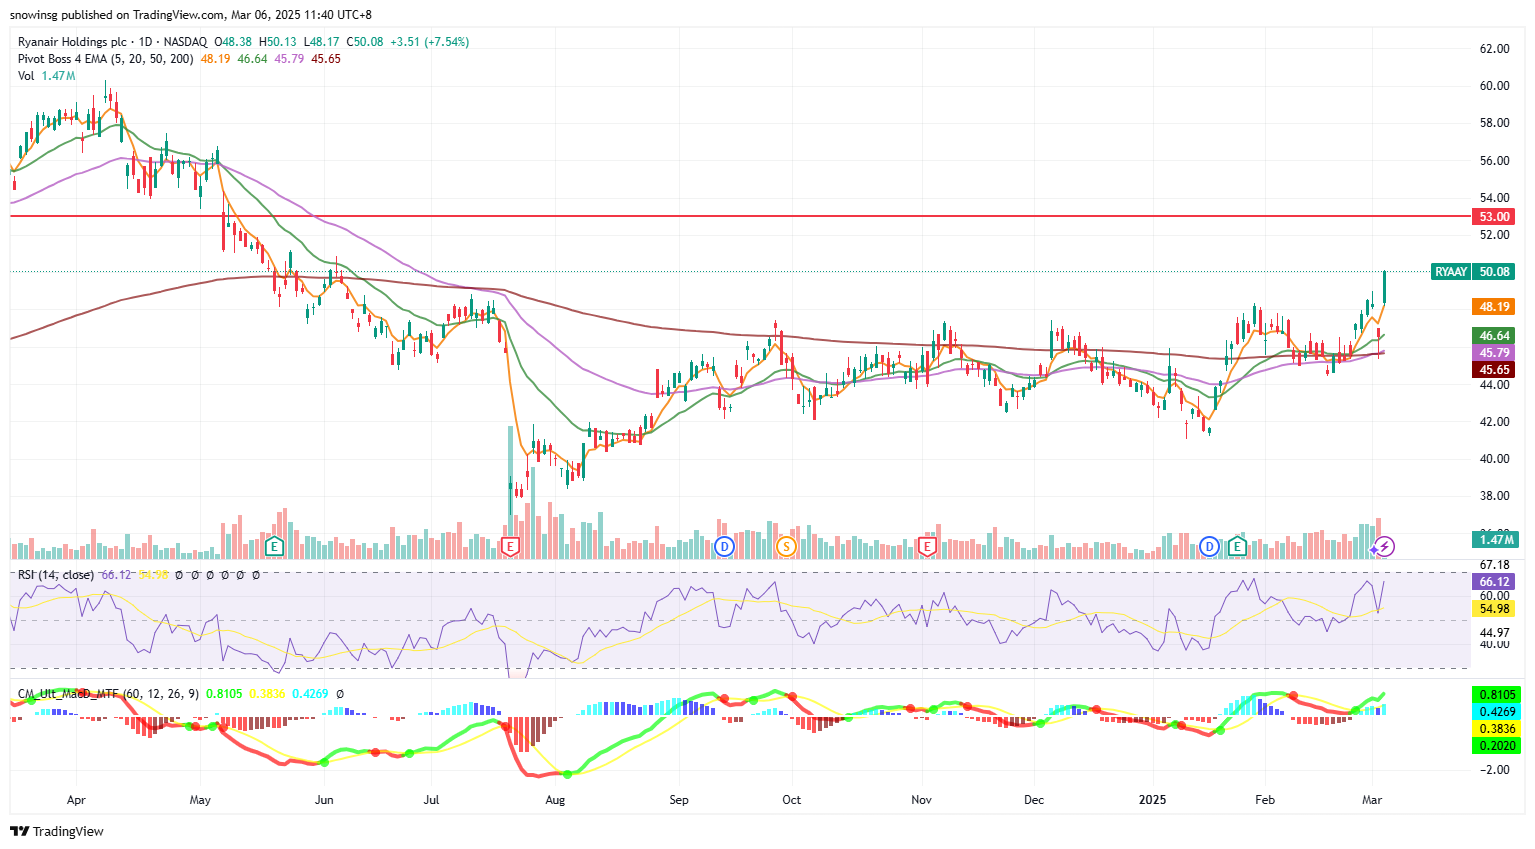Click the 0.4269 value in MACD legend

coord(310,694)
